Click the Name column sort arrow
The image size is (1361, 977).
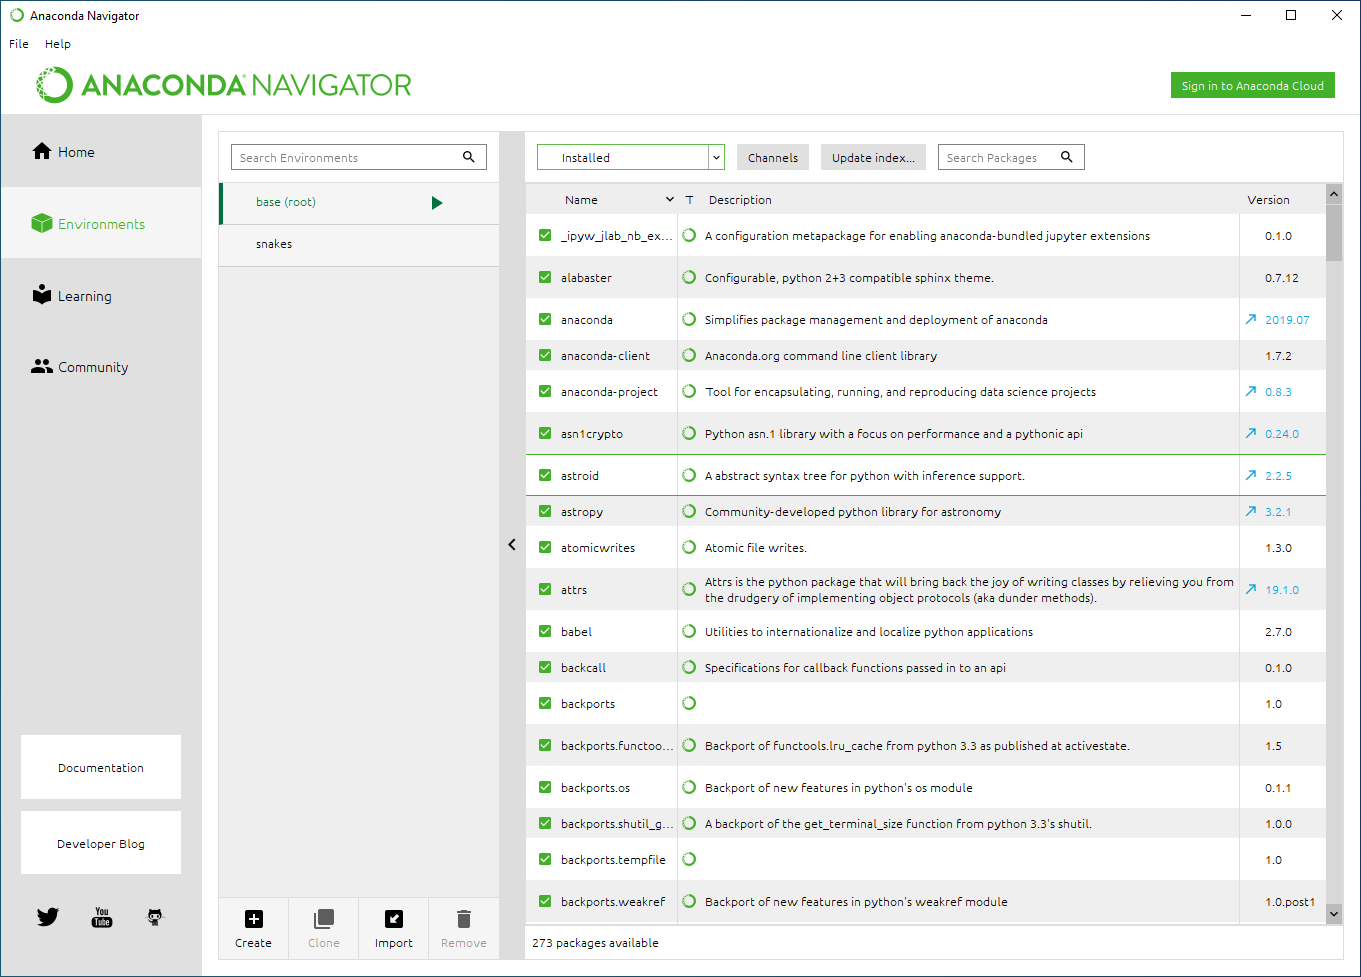670,200
